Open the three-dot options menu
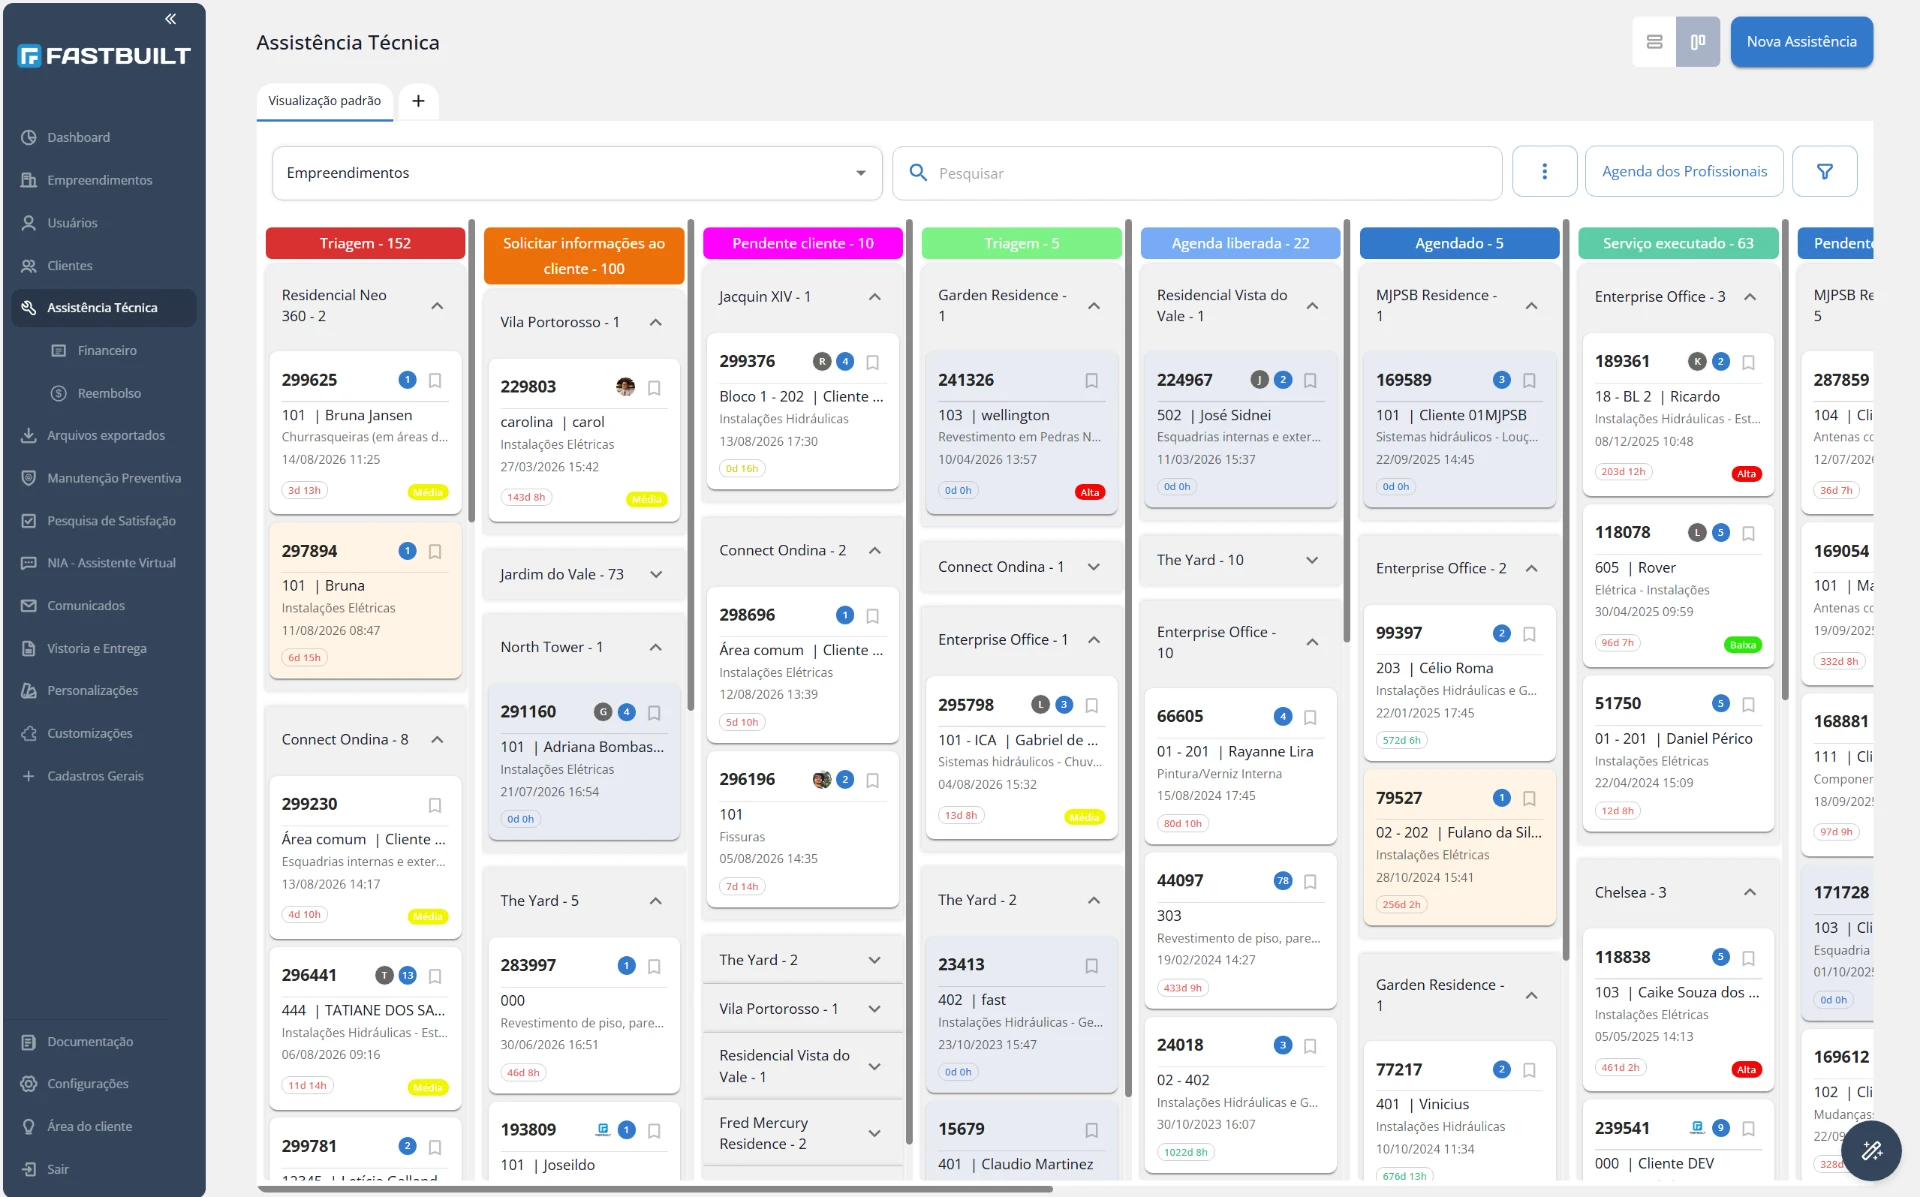This screenshot has width=1920, height=1197. (1544, 172)
